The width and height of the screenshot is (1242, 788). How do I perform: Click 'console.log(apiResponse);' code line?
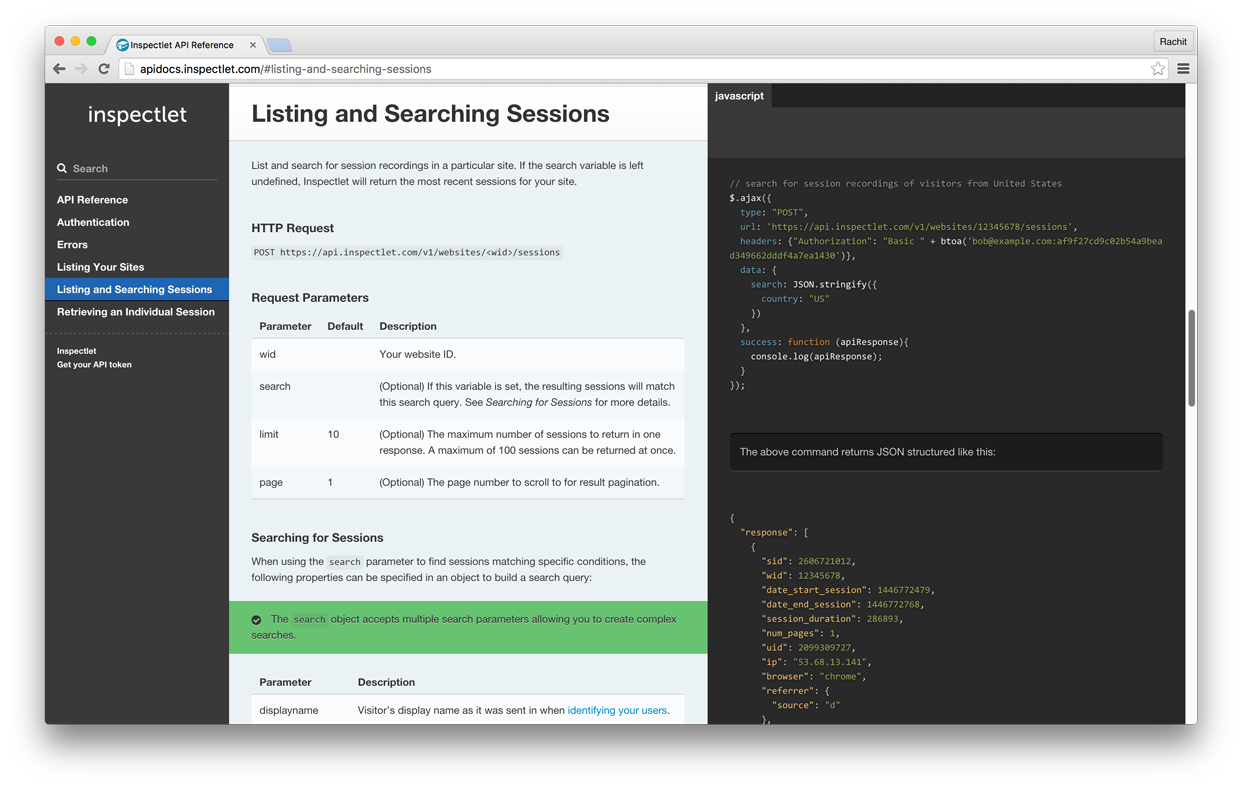[816, 356]
